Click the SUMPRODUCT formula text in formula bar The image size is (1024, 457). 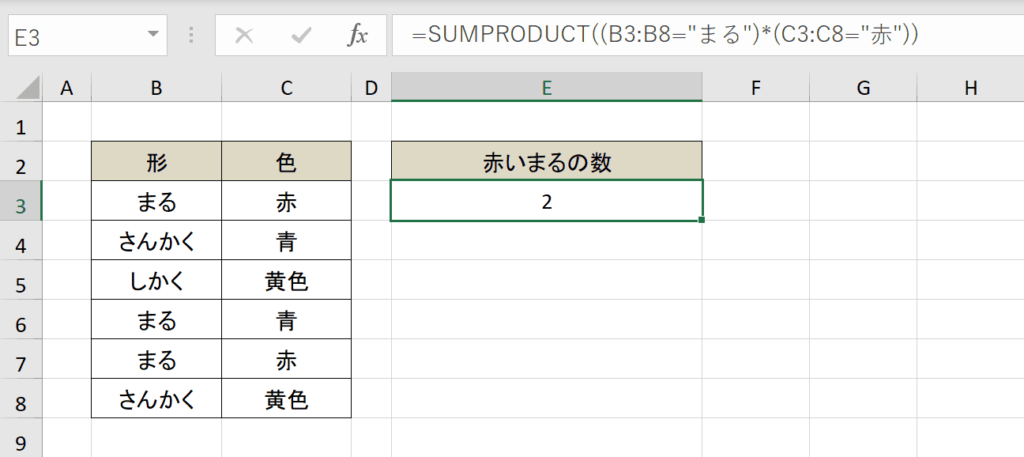pos(665,35)
